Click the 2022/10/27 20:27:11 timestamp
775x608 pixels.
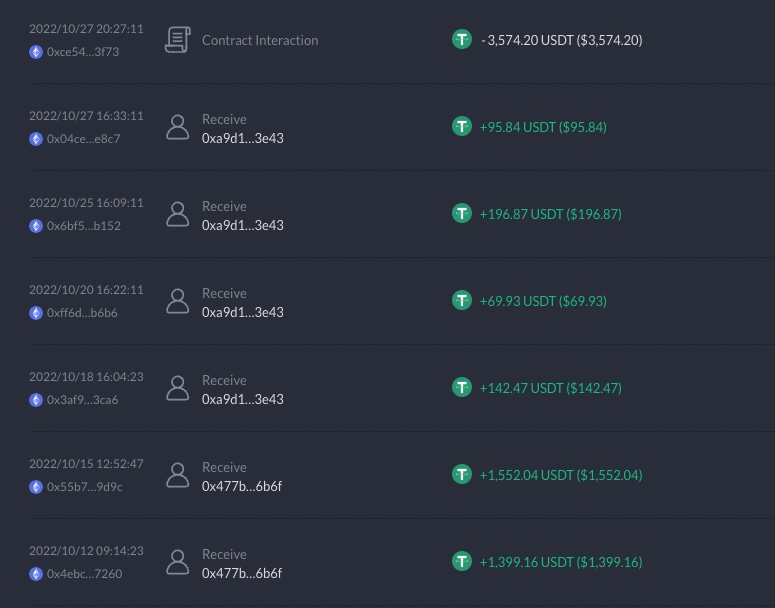[x=86, y=29]
